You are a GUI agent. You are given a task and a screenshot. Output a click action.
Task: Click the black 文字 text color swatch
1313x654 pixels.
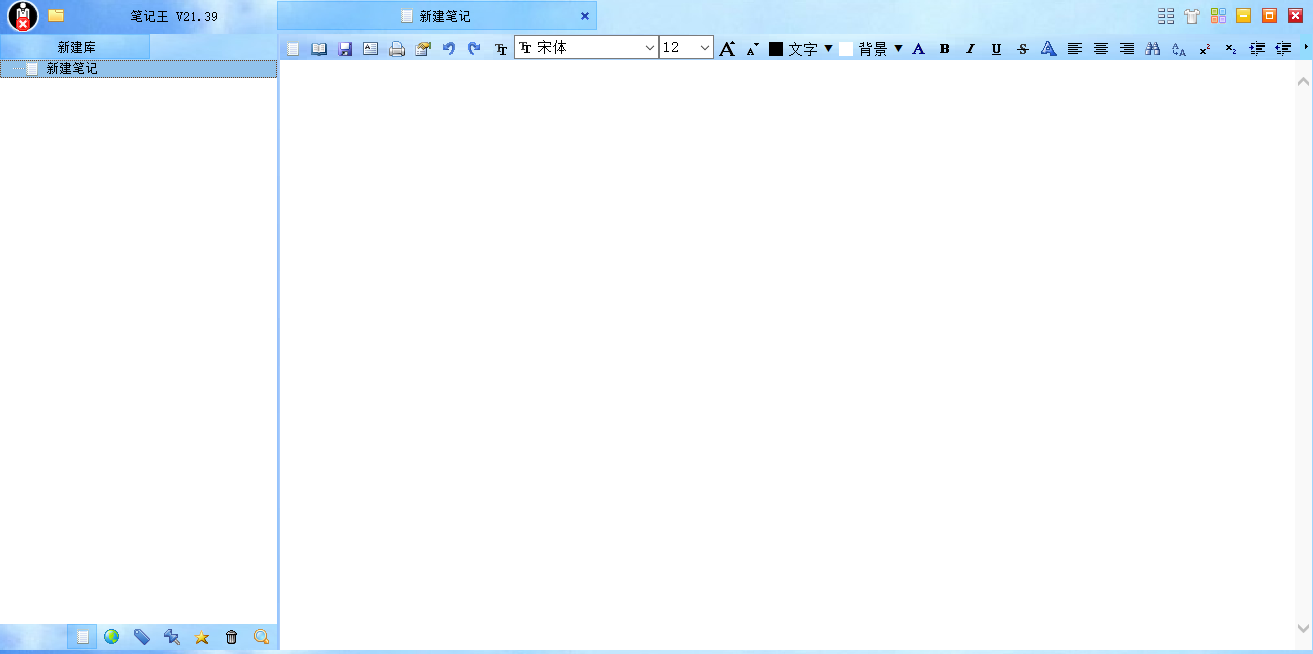(776, 49)
